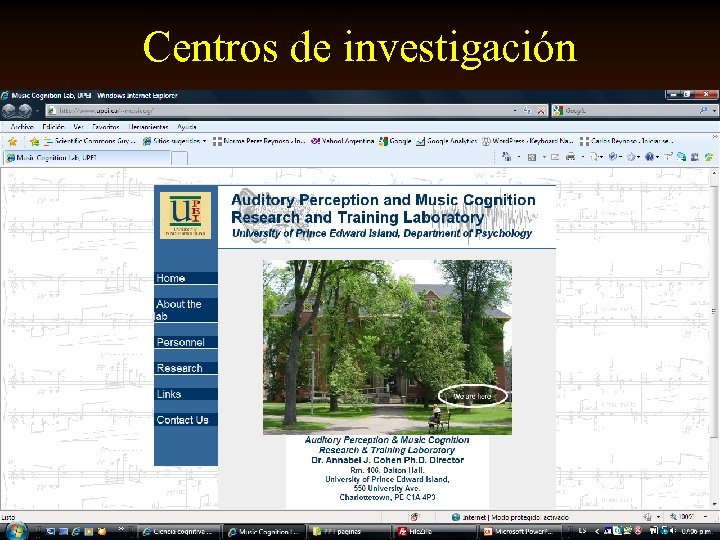This screenshot has height=540, width=720.
Task: Open the Personnel sidebar link
Action: (x=186, y=342)
